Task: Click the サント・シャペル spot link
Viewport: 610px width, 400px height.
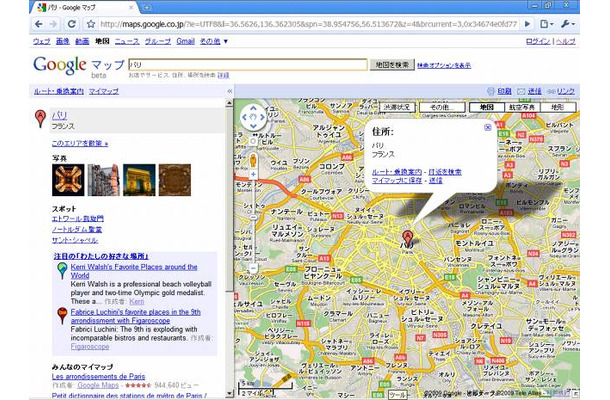Action: [75, 240]
